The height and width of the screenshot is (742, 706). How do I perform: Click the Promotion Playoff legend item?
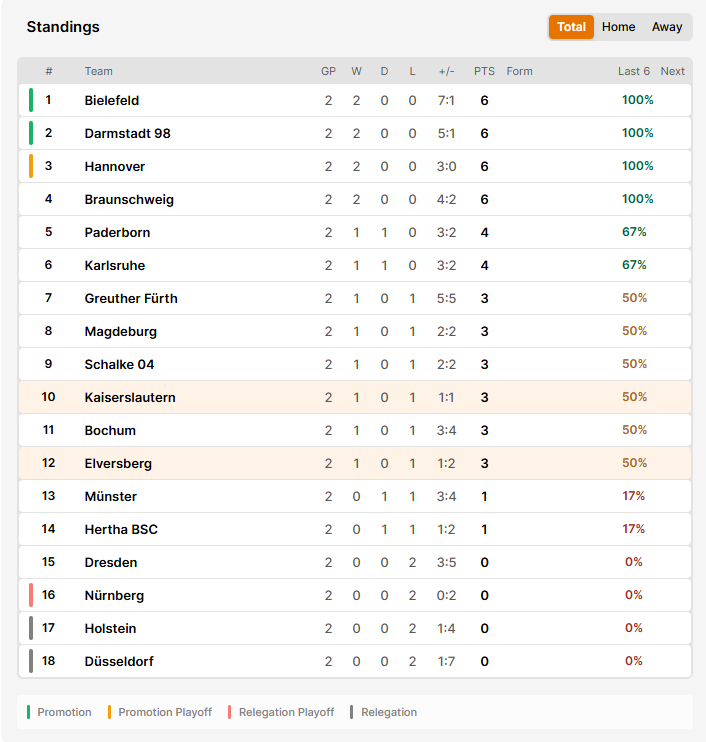click(160, 712)
